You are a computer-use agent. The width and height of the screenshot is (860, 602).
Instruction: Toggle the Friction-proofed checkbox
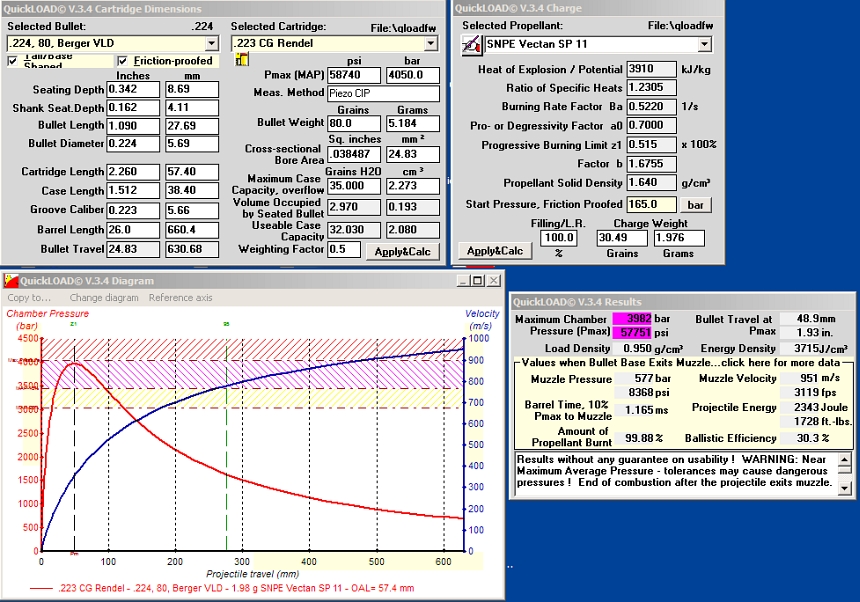pyautogui.click(x=122, y=61)
